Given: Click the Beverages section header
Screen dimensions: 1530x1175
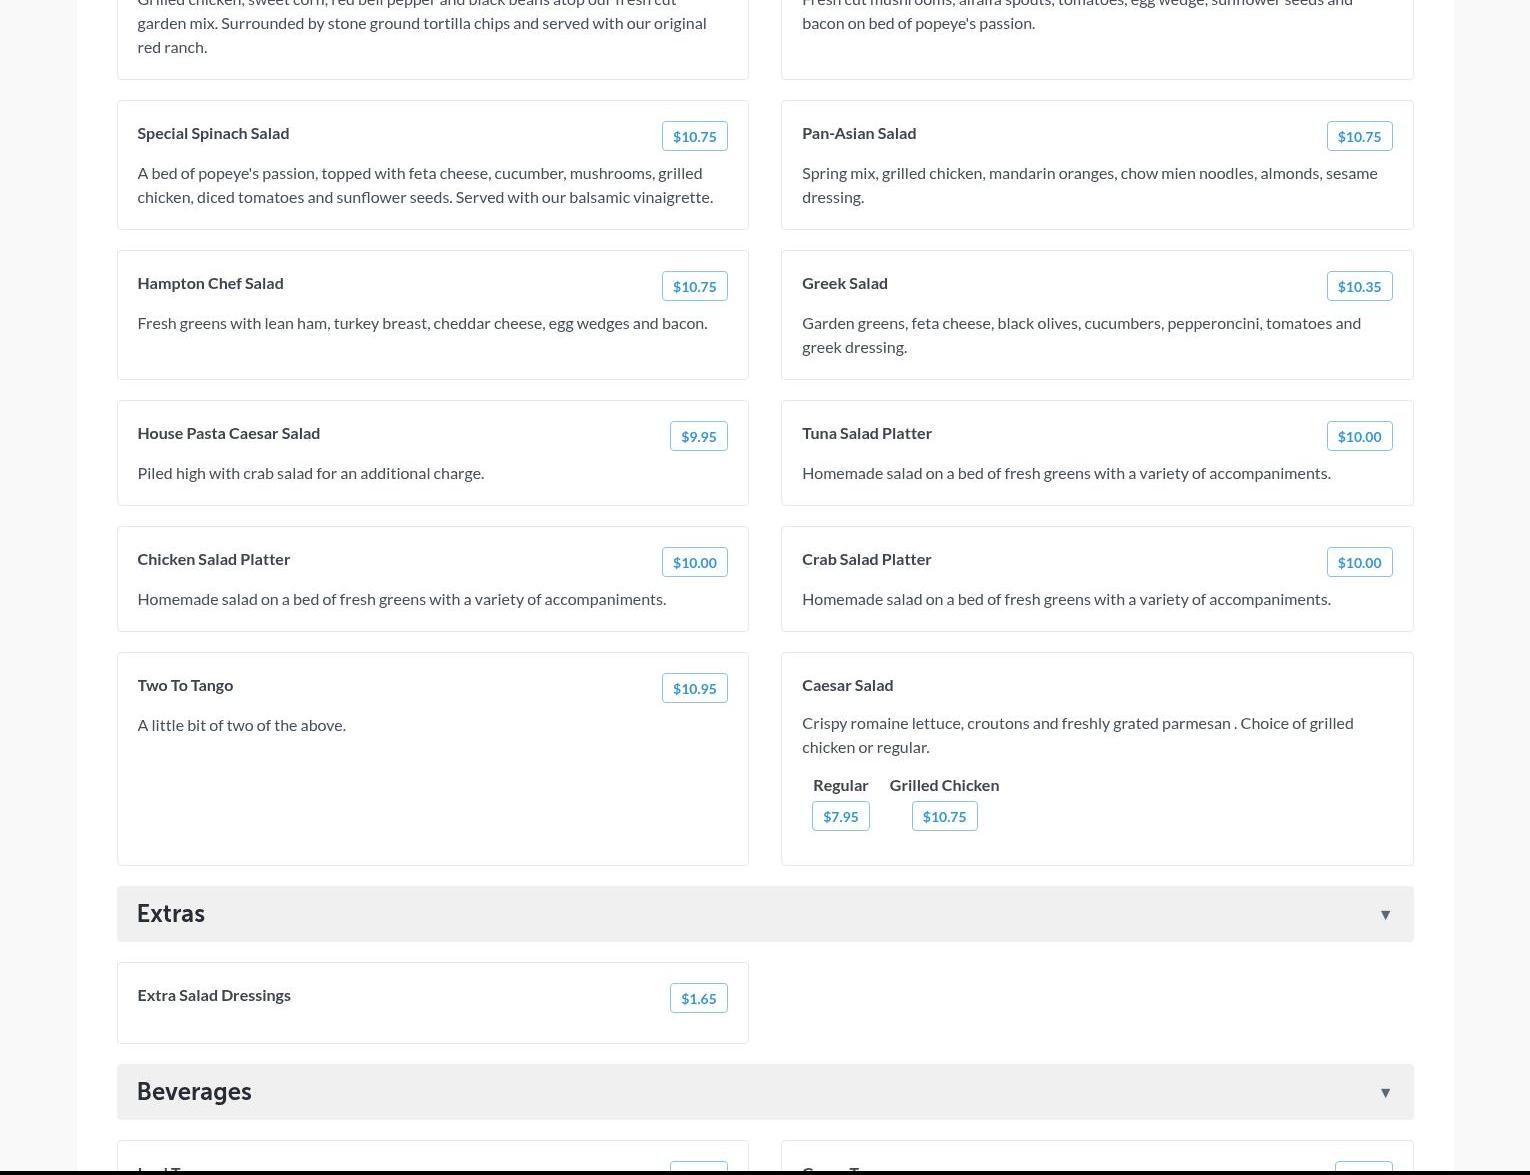Looking at the screenshot, I should (x=194, y=1092).
